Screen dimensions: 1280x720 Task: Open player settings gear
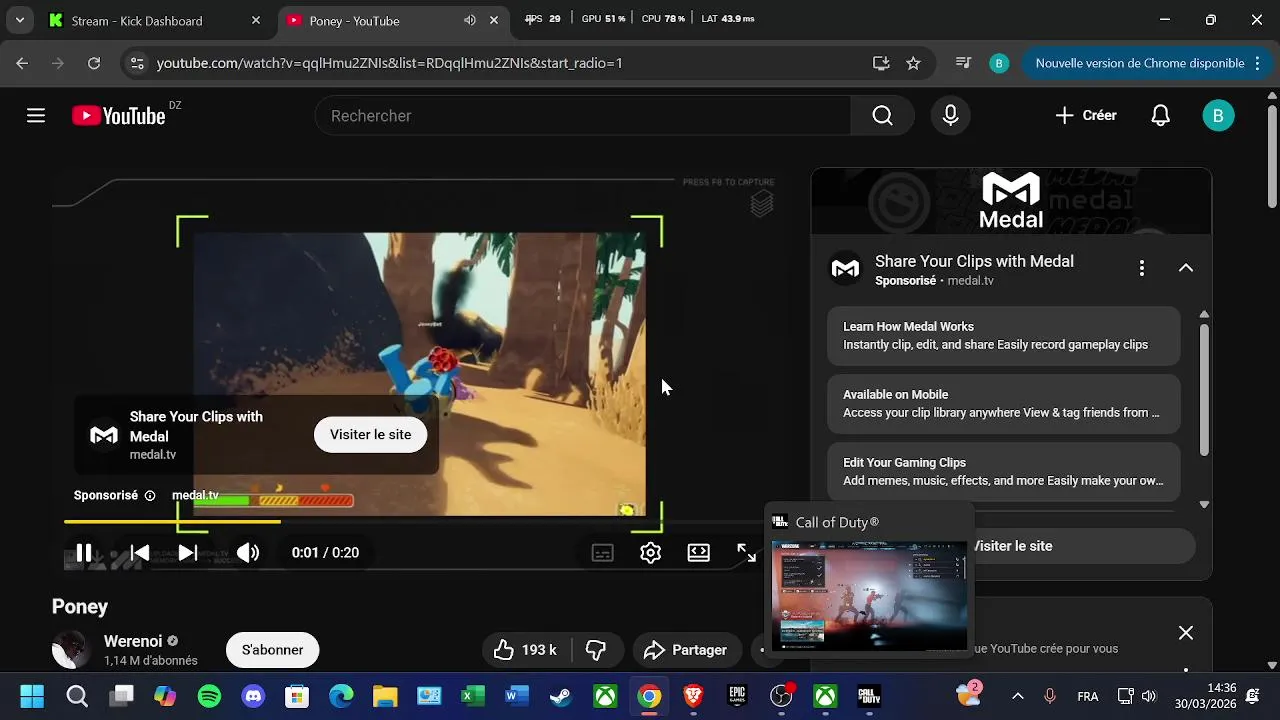[651, 553]
